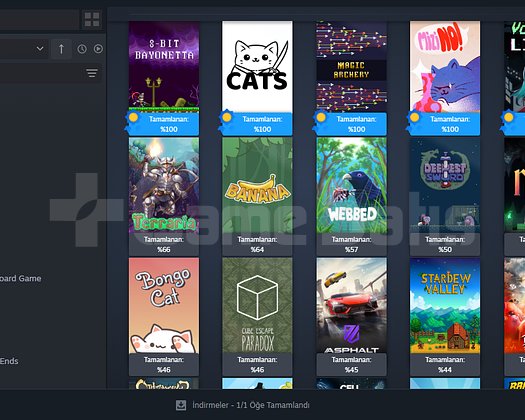Click Webbed's Tamamlanan %57 label
Image resolution: width=525 pixels, height=420 pixels.
[x=352, y=244]
